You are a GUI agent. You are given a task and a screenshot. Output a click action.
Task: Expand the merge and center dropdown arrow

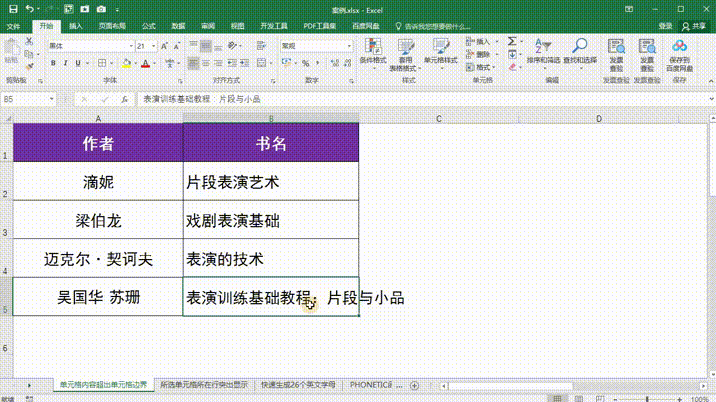(x=270, y=63)
